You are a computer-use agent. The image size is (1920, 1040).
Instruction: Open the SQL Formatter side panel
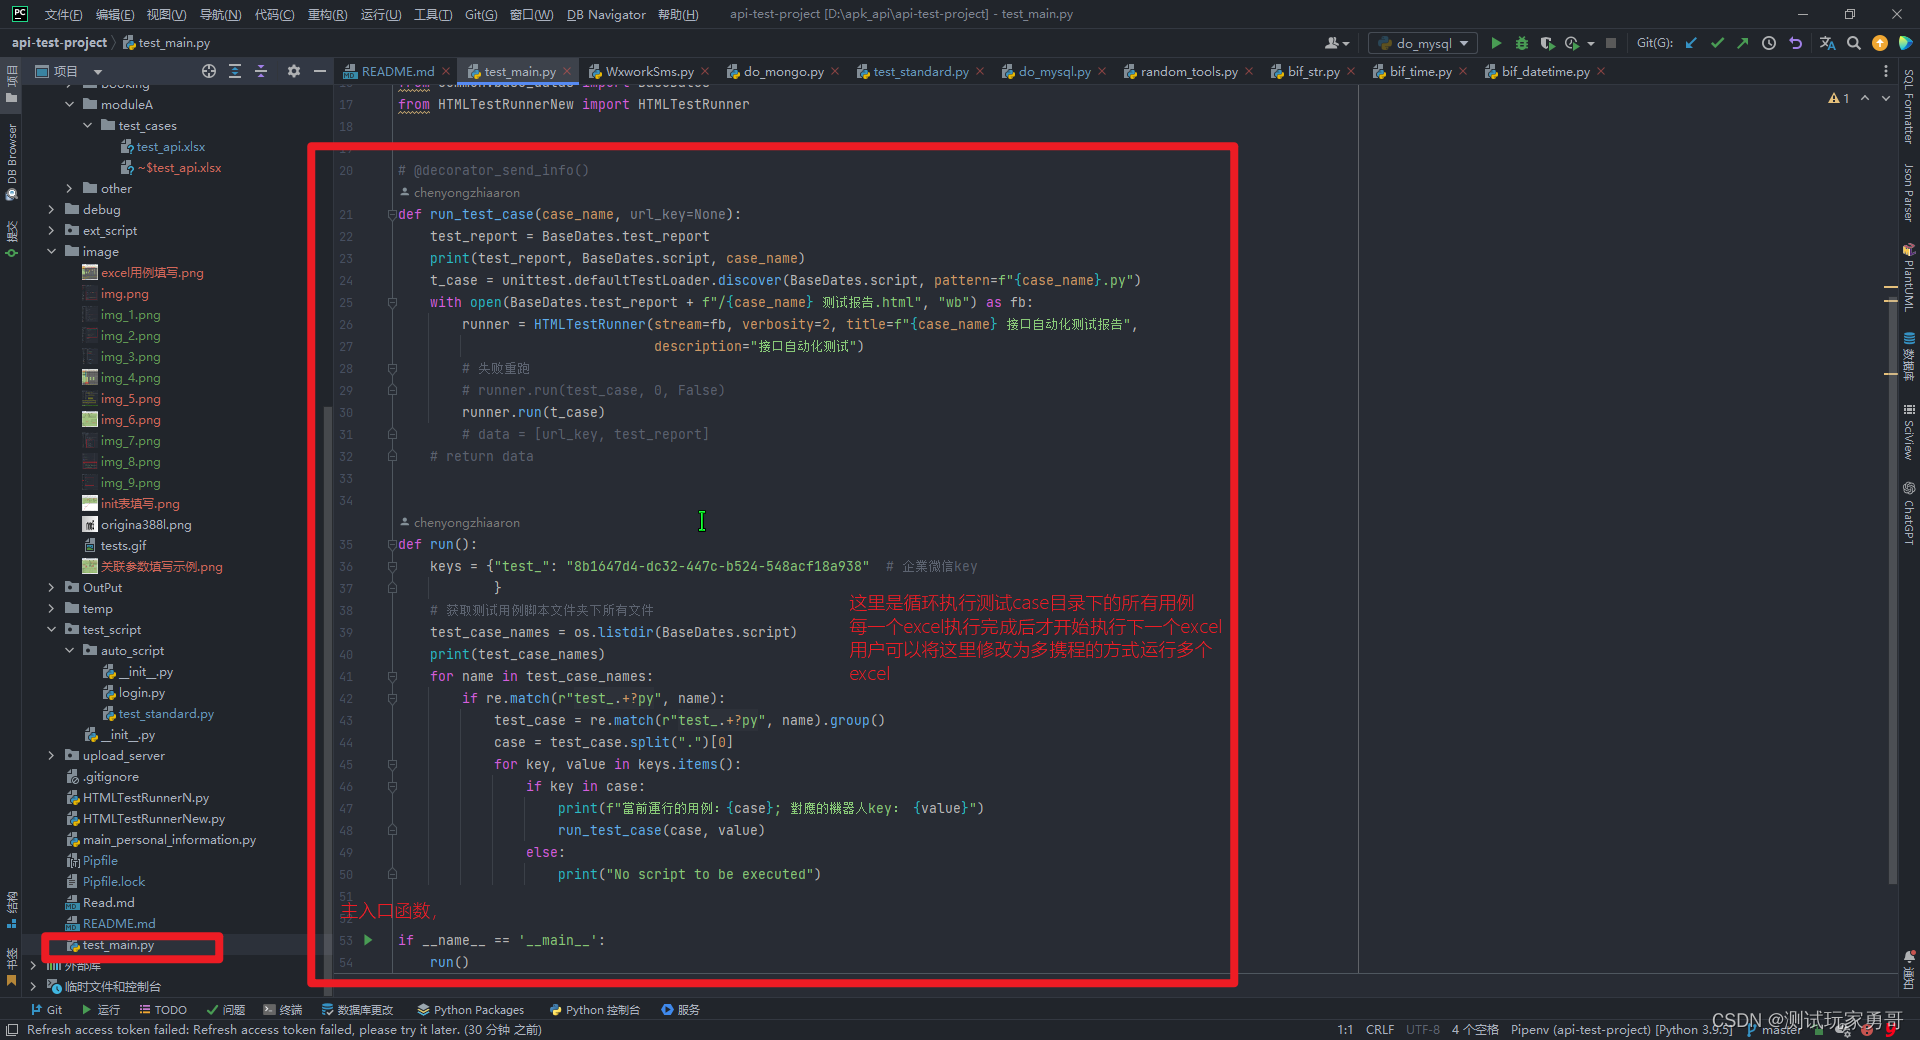tap(1908, 106)
